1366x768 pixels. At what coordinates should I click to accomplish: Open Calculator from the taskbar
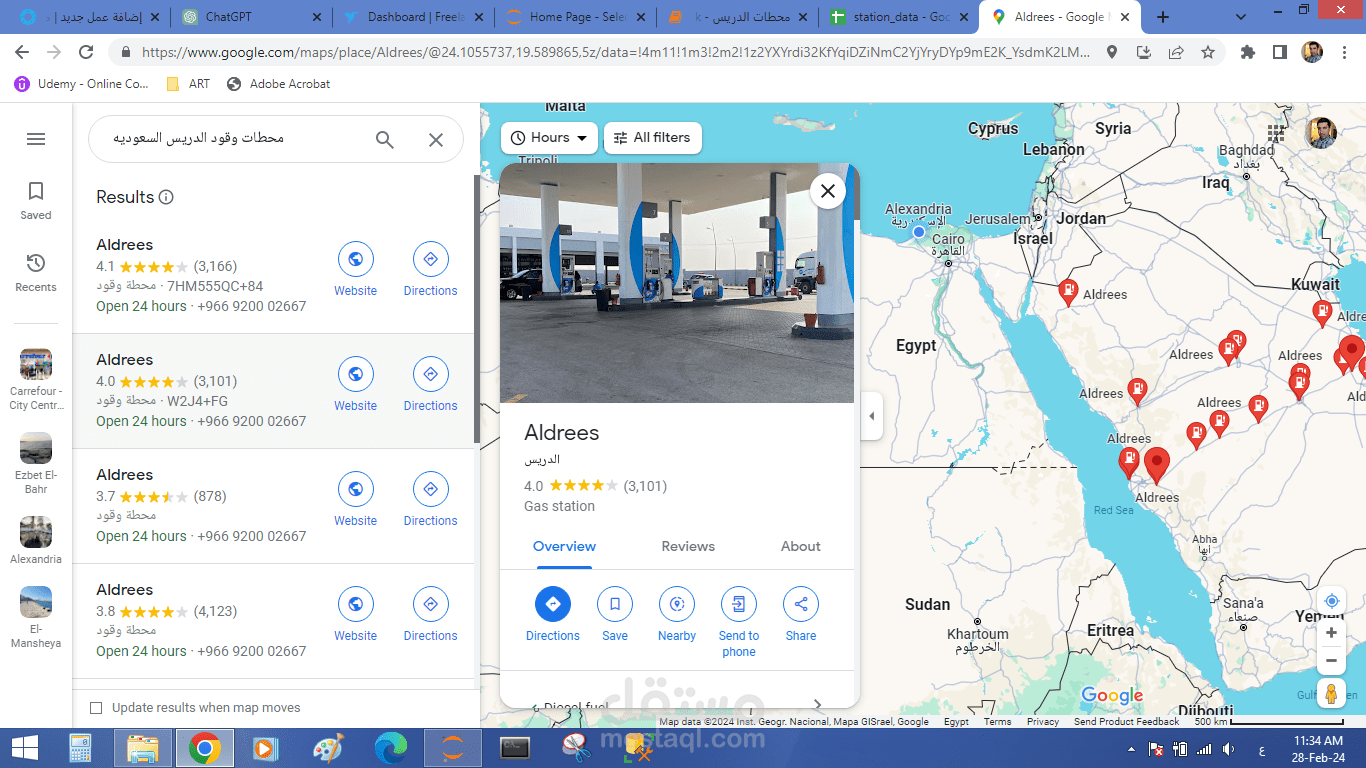(x=81, y=748)
